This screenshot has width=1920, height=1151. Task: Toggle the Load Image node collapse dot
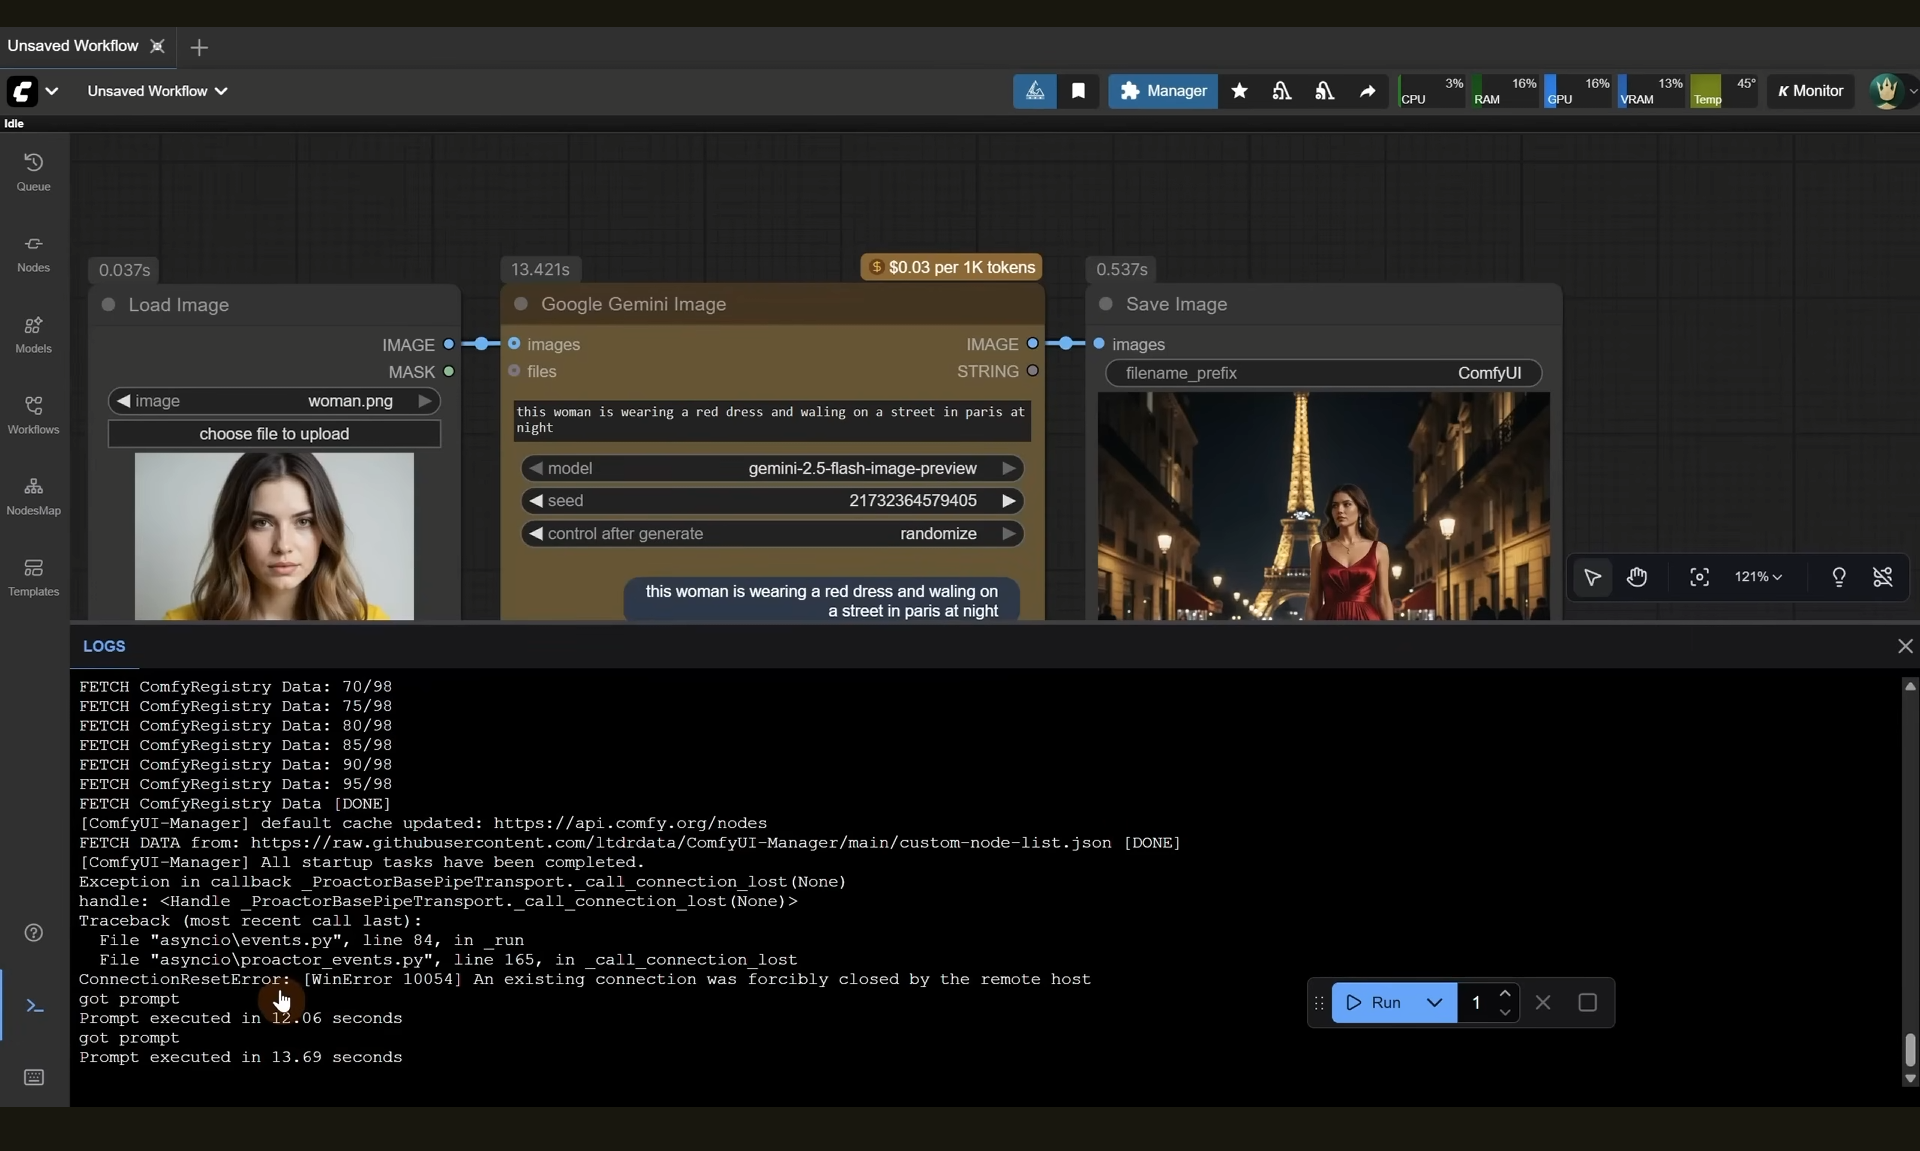click(108, 305)
